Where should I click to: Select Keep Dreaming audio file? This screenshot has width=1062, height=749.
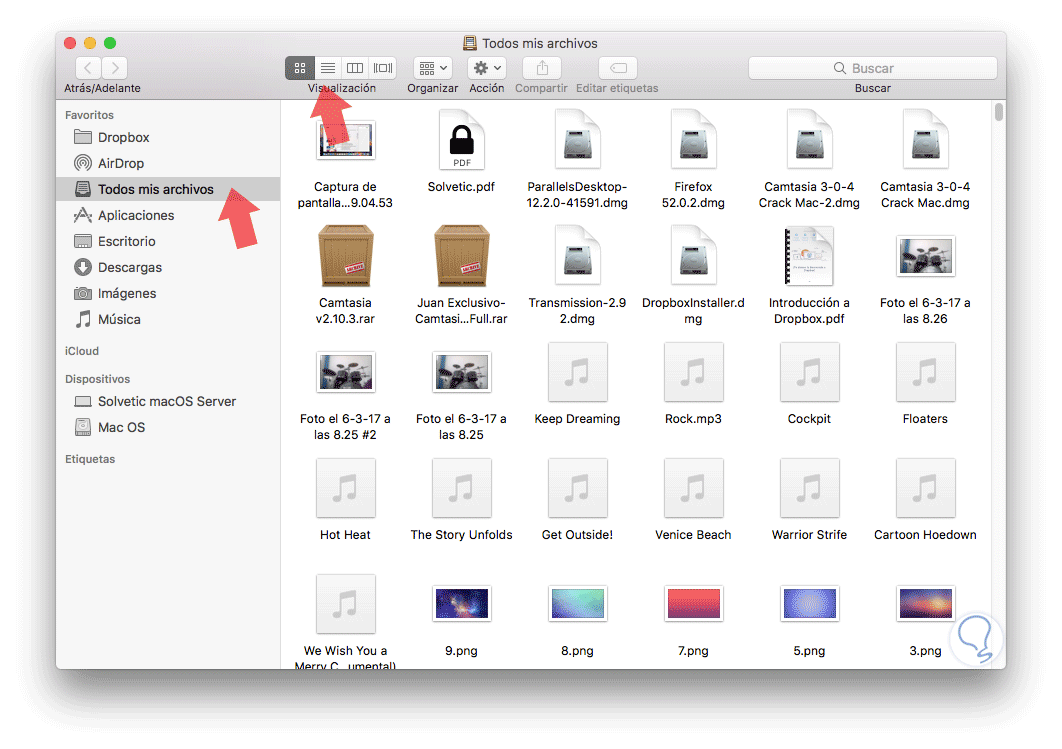pyautogui.click(x=577, y=372)
